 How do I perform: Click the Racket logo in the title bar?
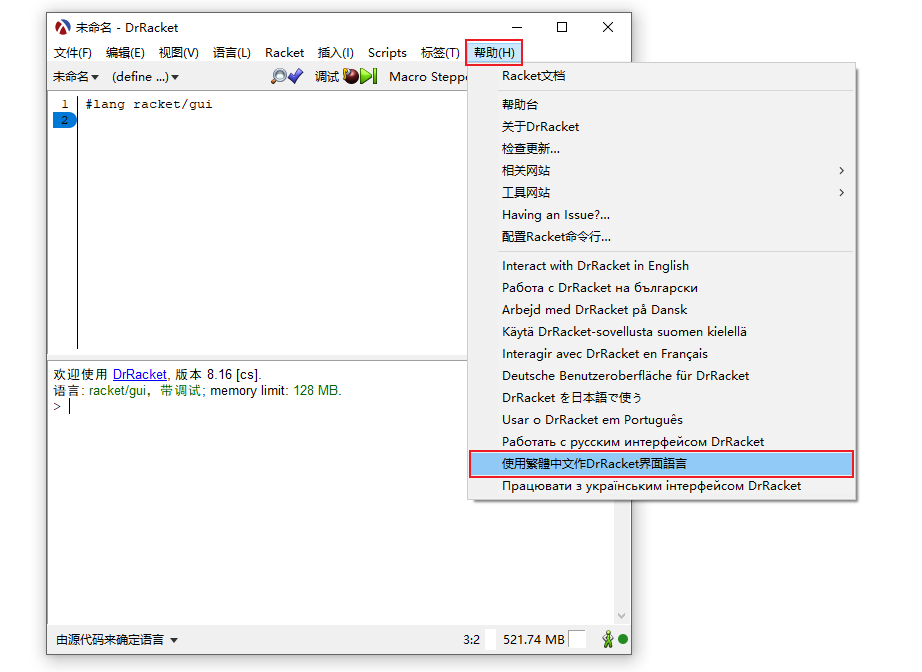coord(62,28)
